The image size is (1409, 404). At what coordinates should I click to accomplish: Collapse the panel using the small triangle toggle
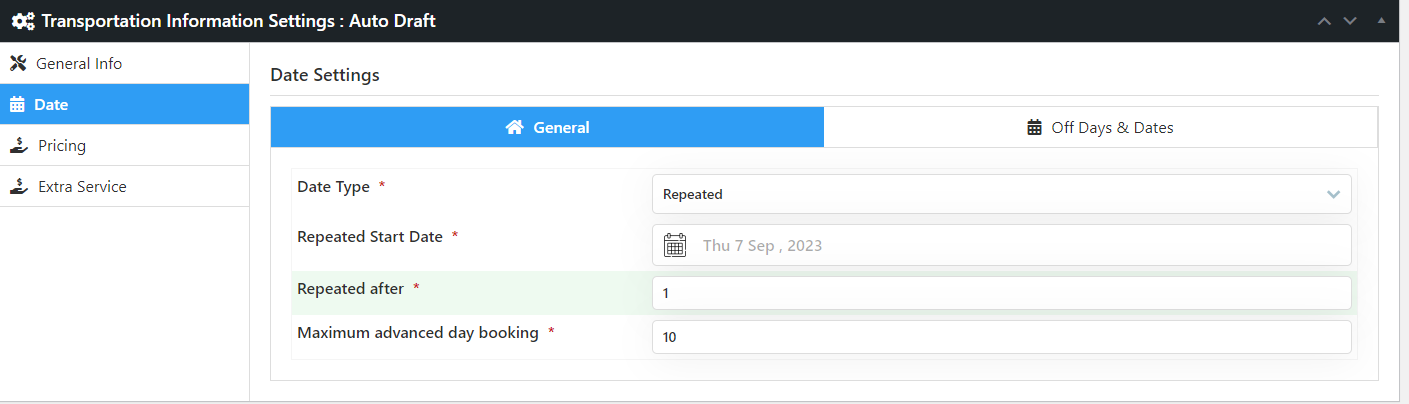click(x=1381, y=20)
